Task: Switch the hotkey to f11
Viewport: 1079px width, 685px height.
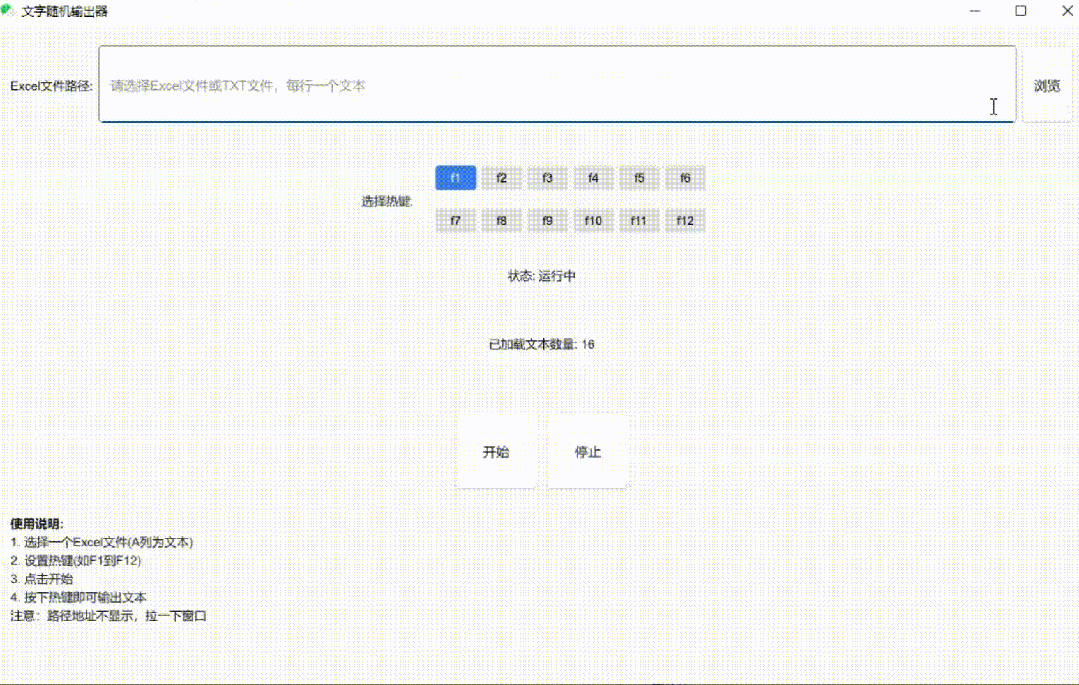Action: tap(639, 220)
